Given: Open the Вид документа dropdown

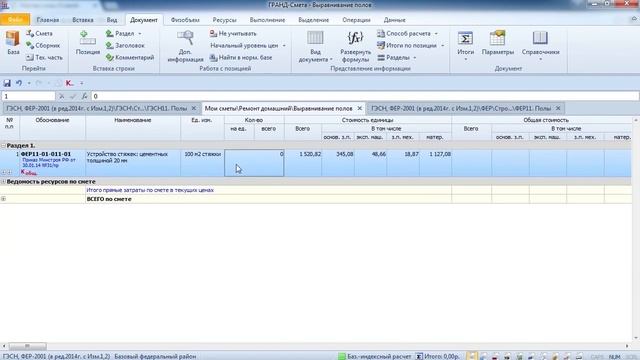Looking at the screenshot, I should click(315, 46).
